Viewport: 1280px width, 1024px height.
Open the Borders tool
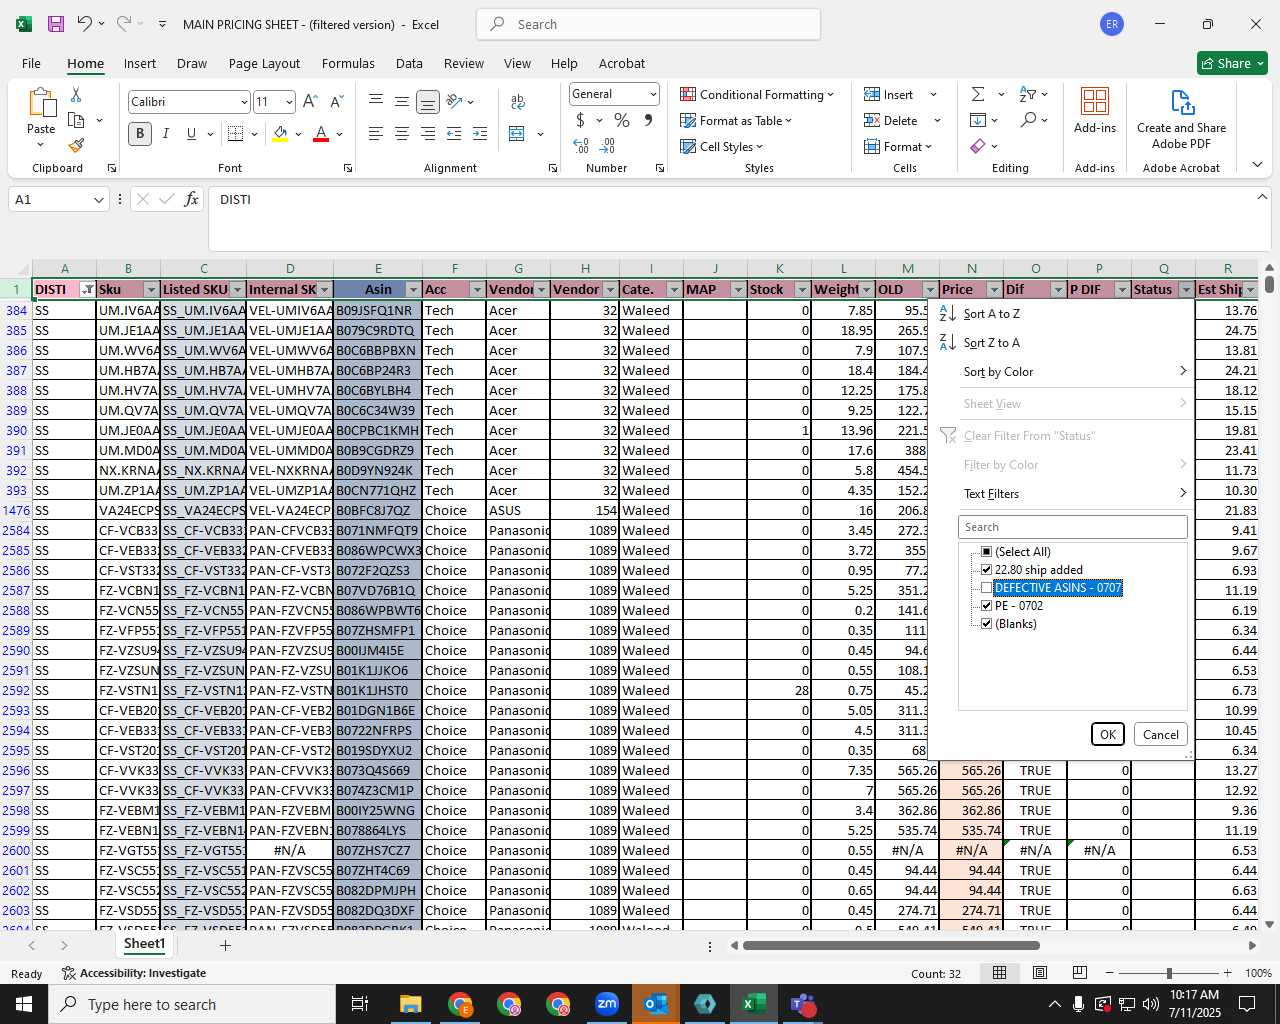pos(235,134)
